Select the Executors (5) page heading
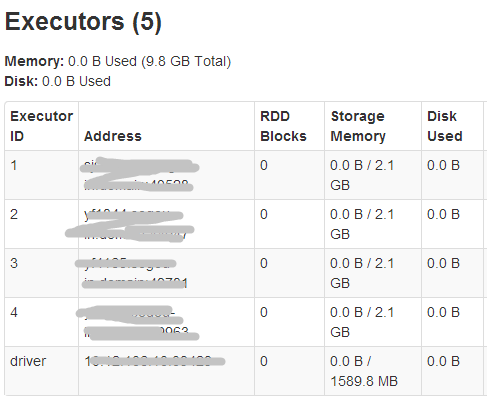Image resolution: width=489 pixels, height=399 pixels. pos(83,22)
